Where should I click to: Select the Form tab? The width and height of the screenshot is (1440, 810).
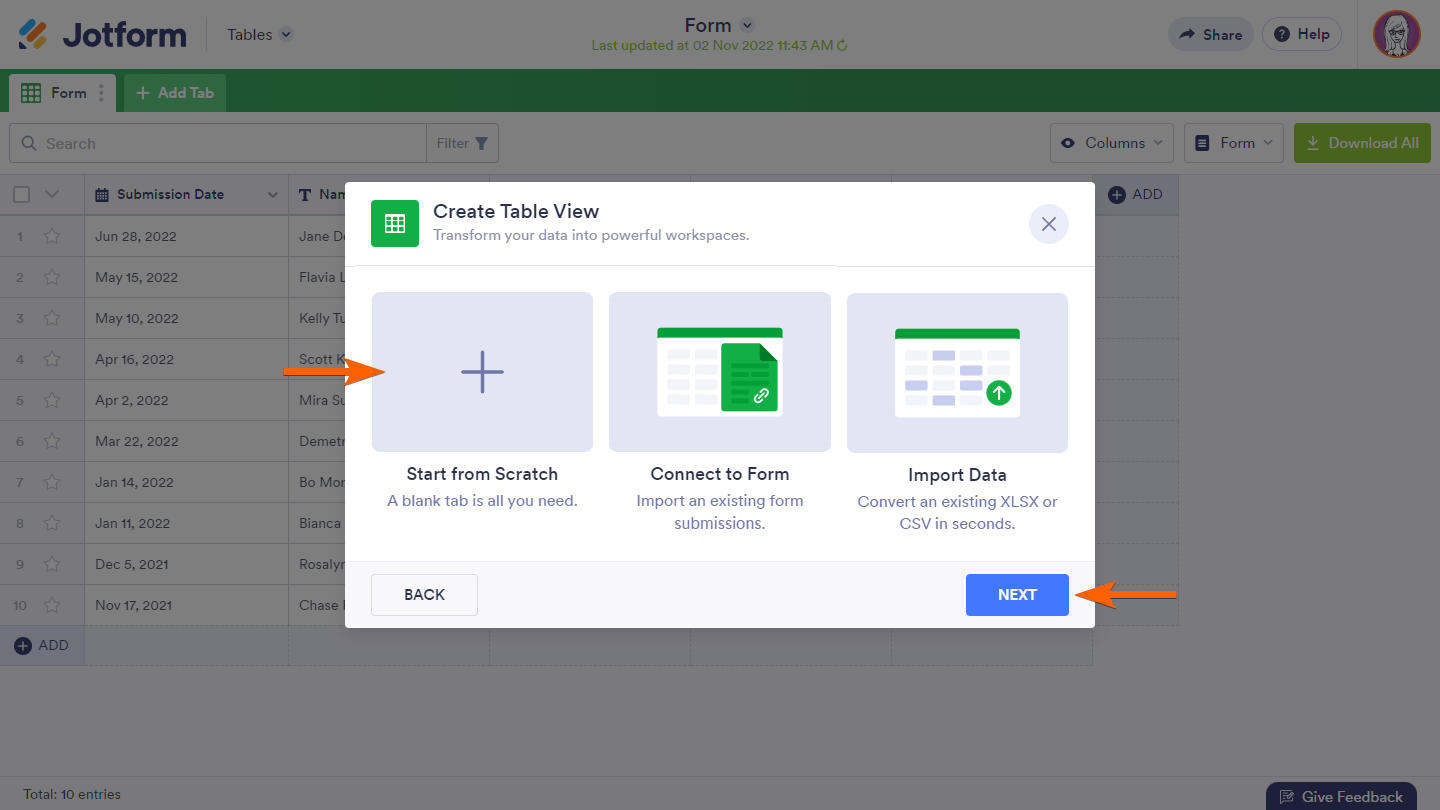click(x=55, y=93)
